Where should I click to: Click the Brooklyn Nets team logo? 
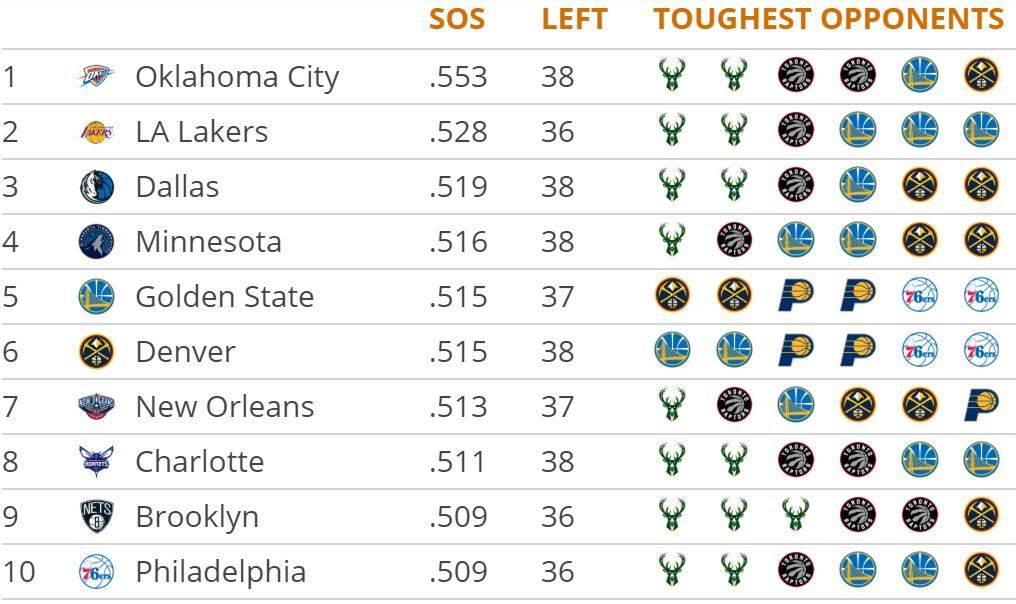[x=96, y=517]
